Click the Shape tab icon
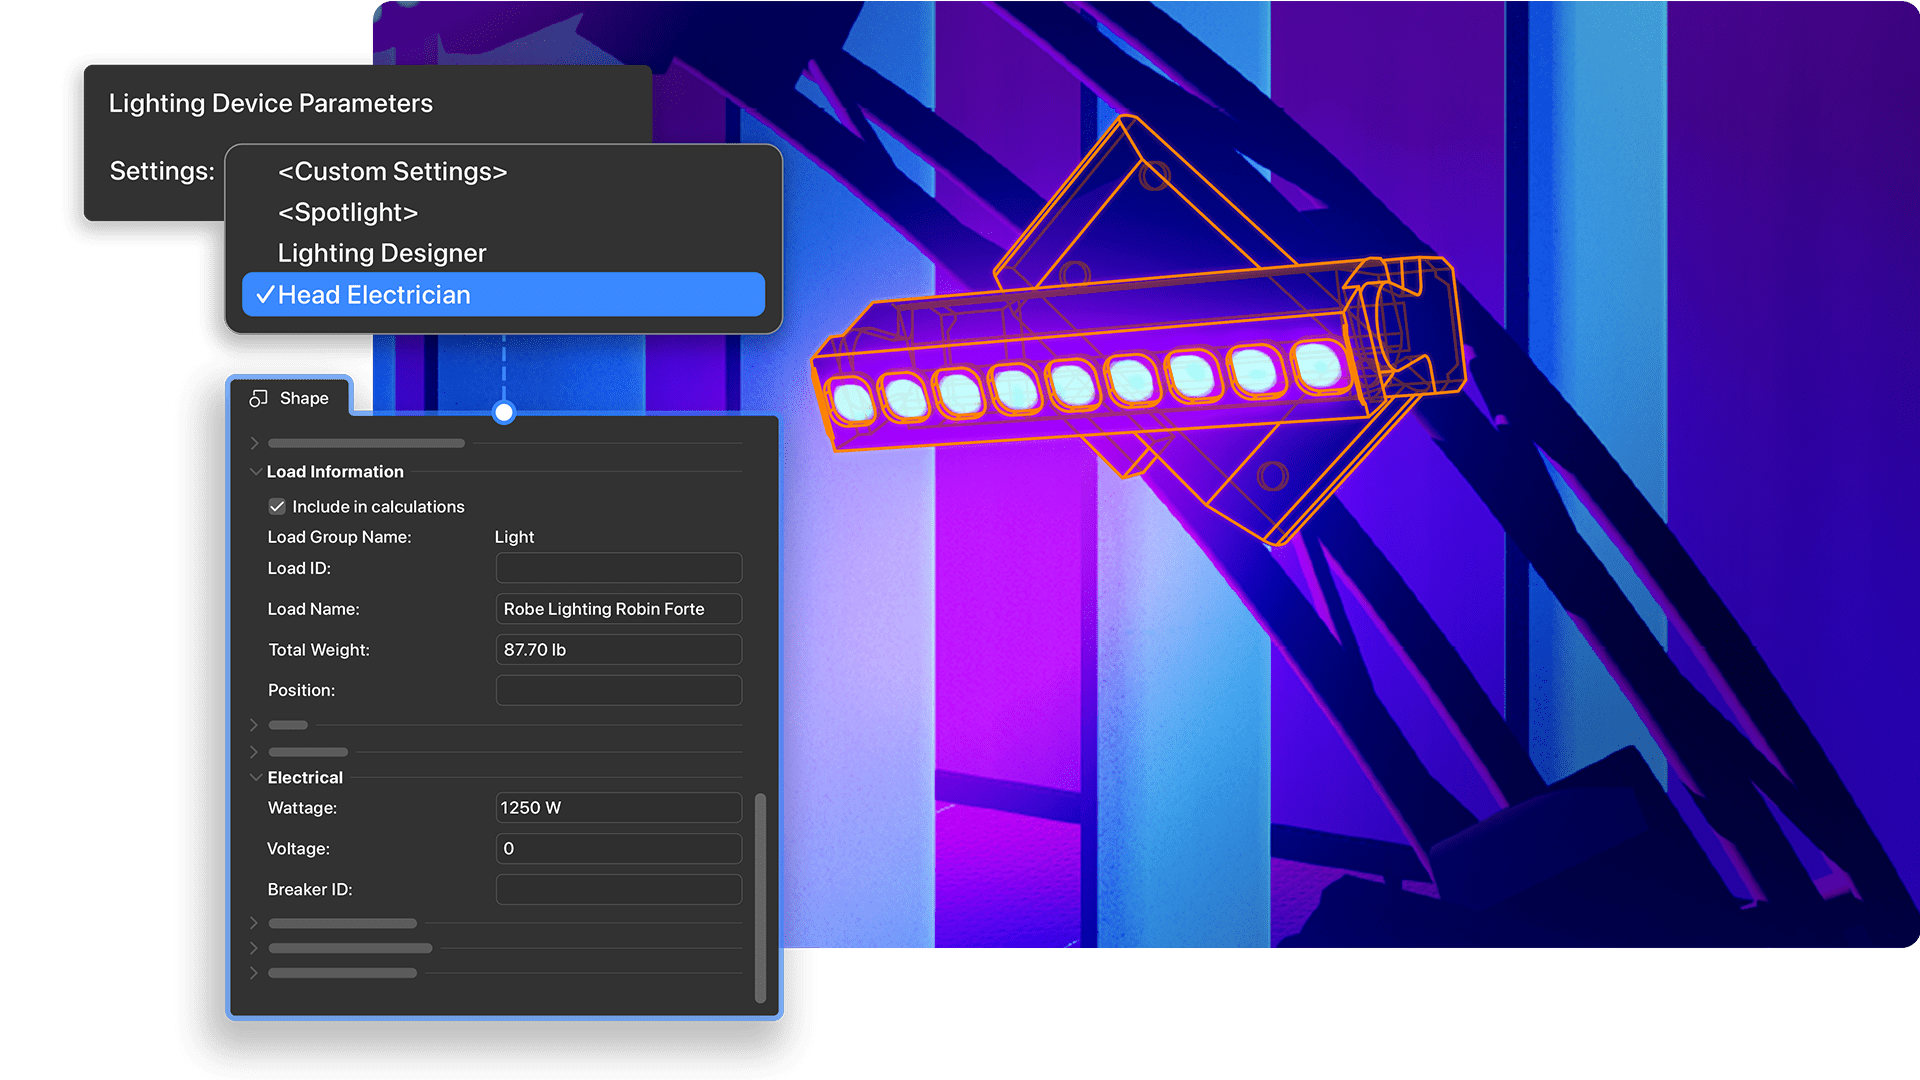This screenshot has height=1080, width=1920. (258, 398)
